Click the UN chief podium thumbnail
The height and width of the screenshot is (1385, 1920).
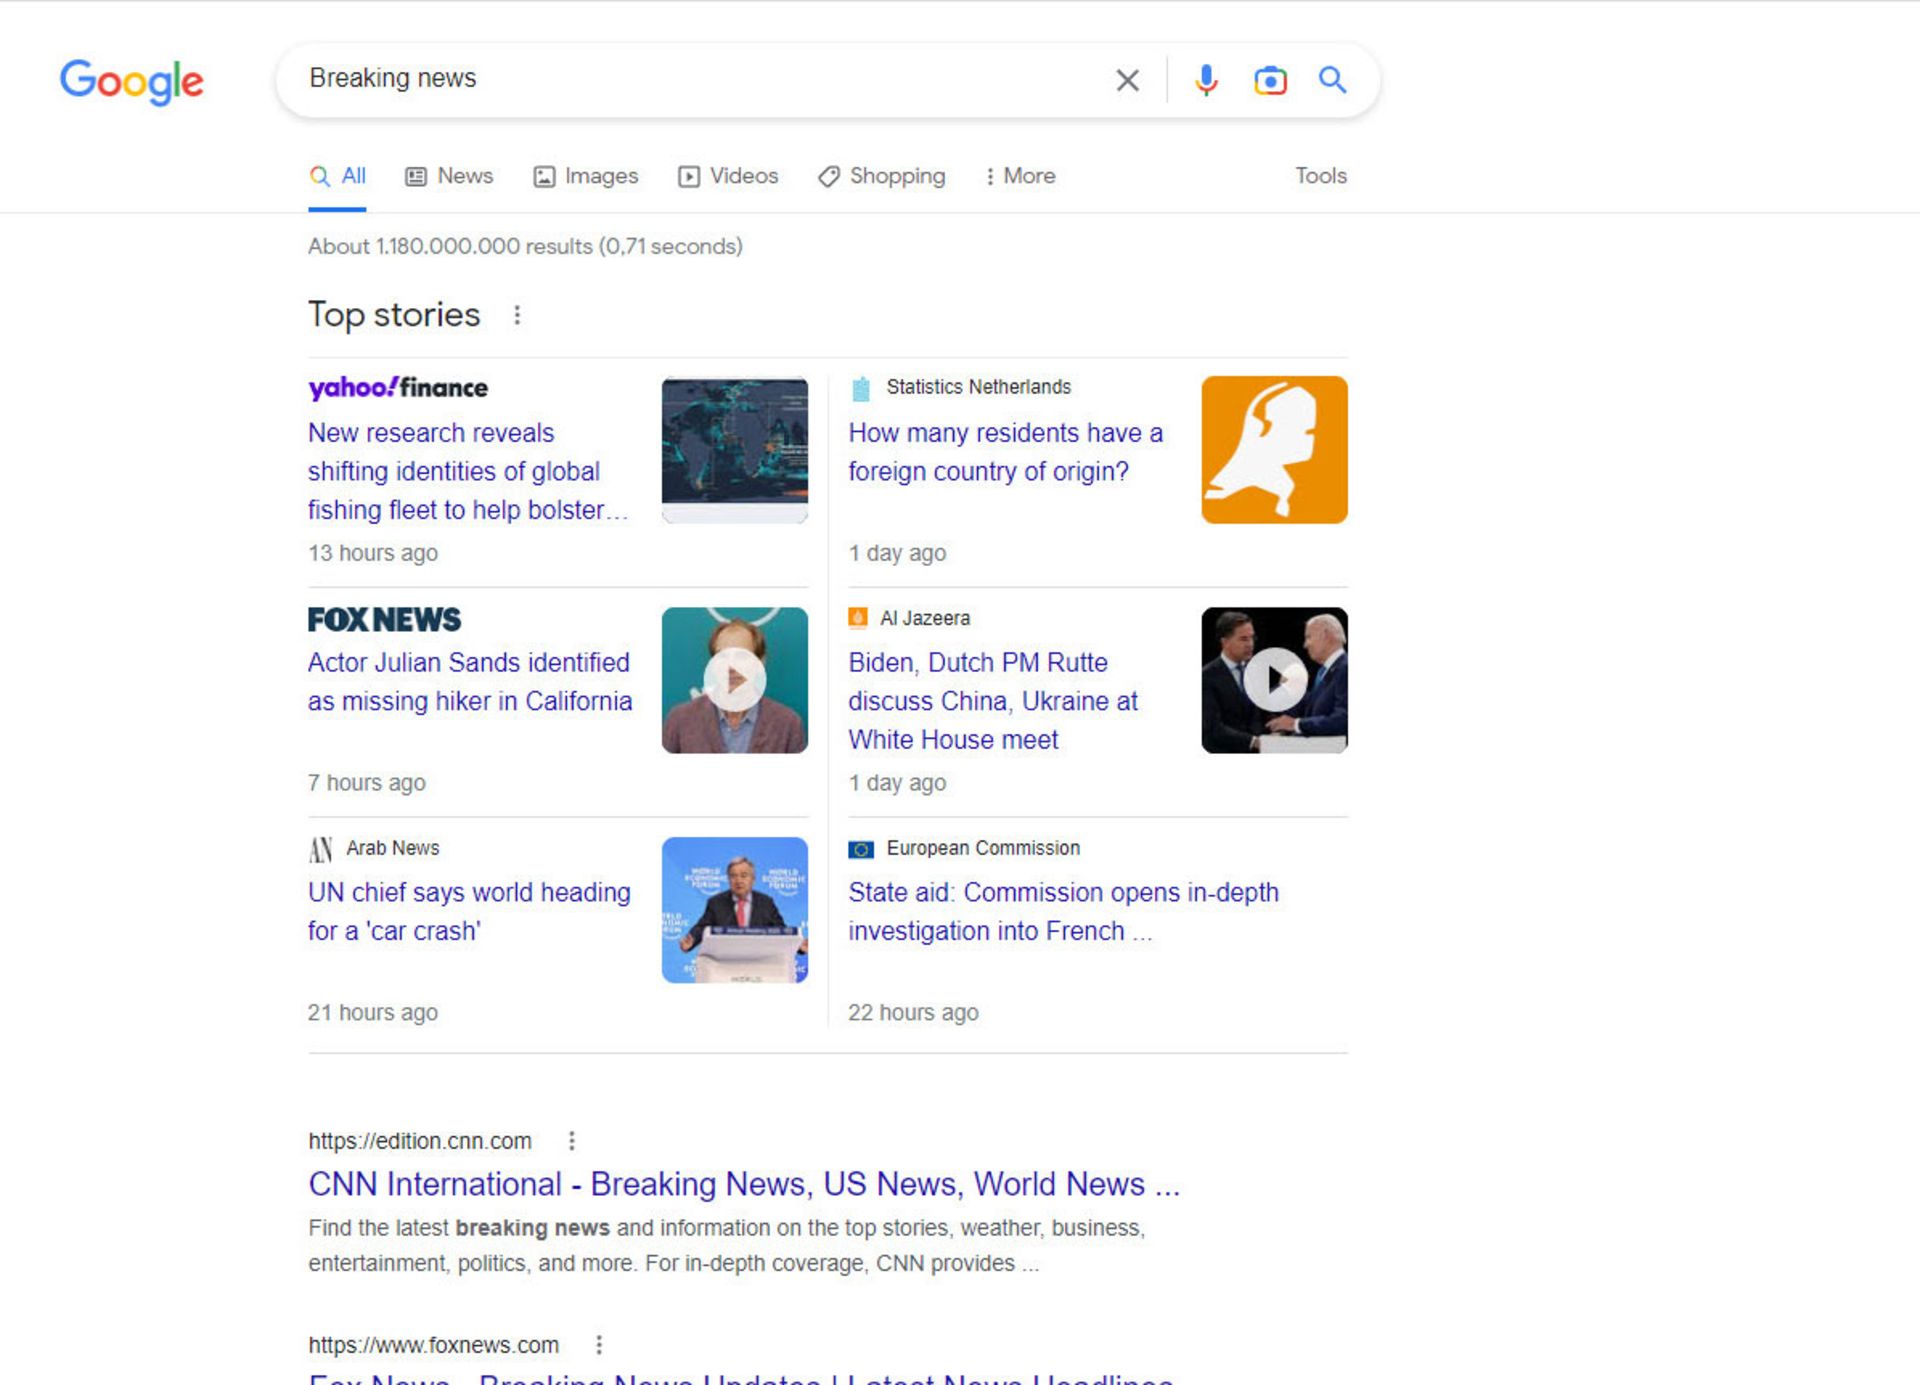[x=734, y=910]
